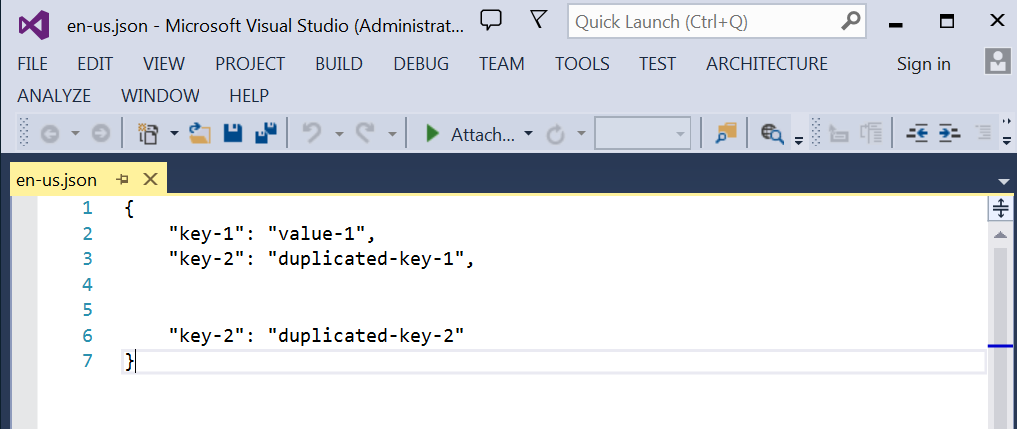Viewport: 1017px width, 429px height.
Task: Click the Redo arrow icon
Action: click(366, 134)
